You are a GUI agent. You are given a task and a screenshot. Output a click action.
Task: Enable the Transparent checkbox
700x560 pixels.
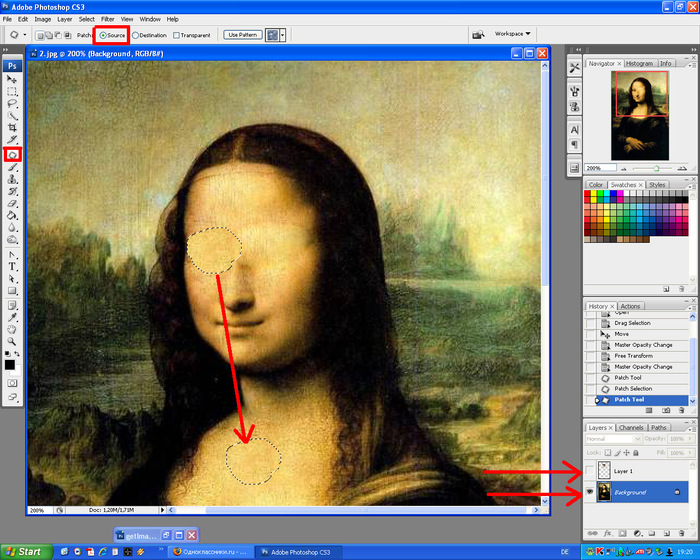pyautogui.click(x=176, y=35)
